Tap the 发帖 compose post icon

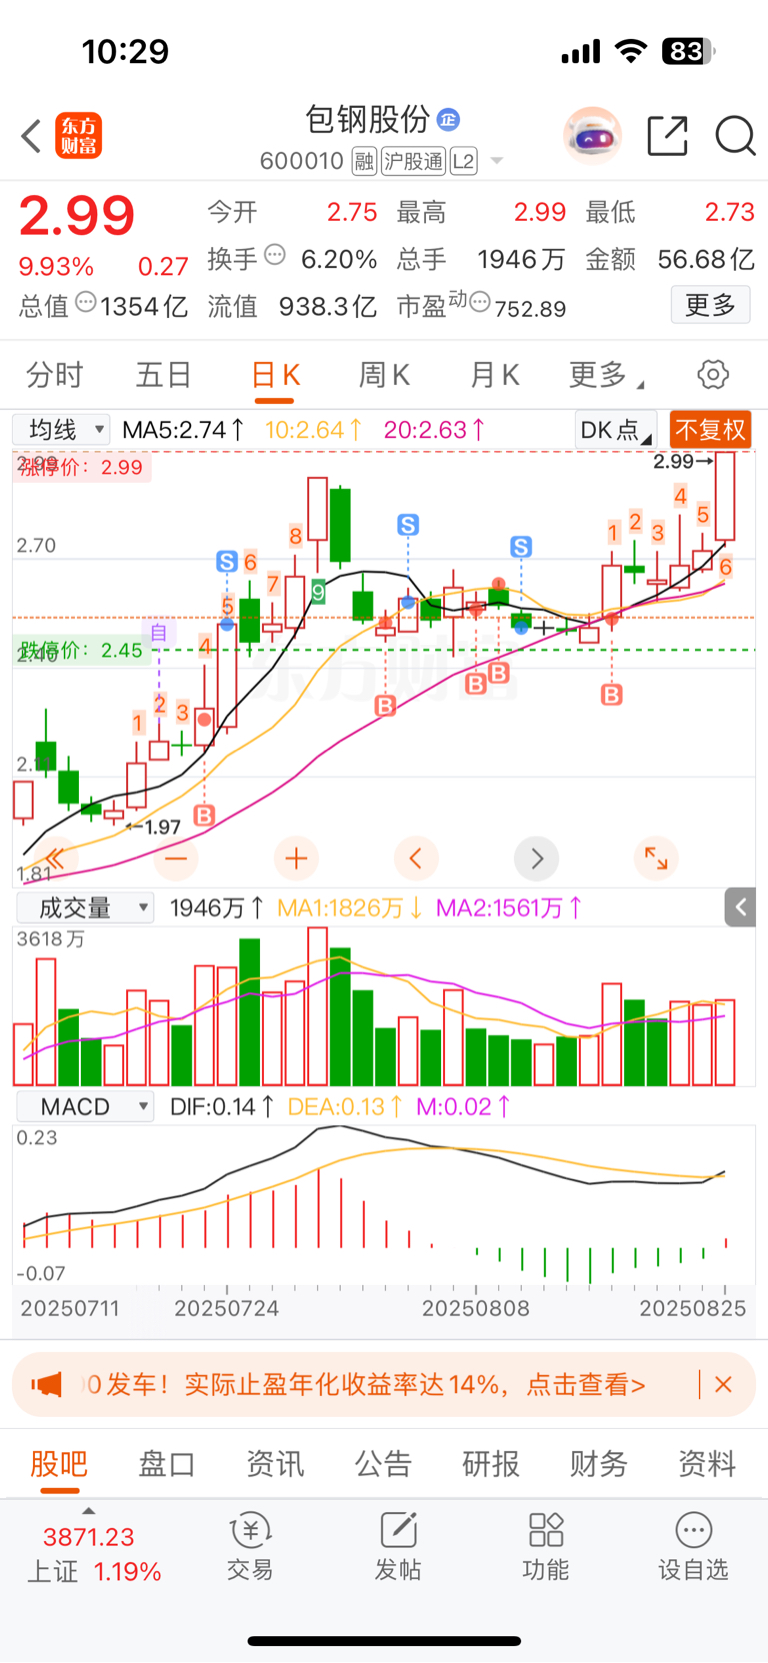[398, 1530]
